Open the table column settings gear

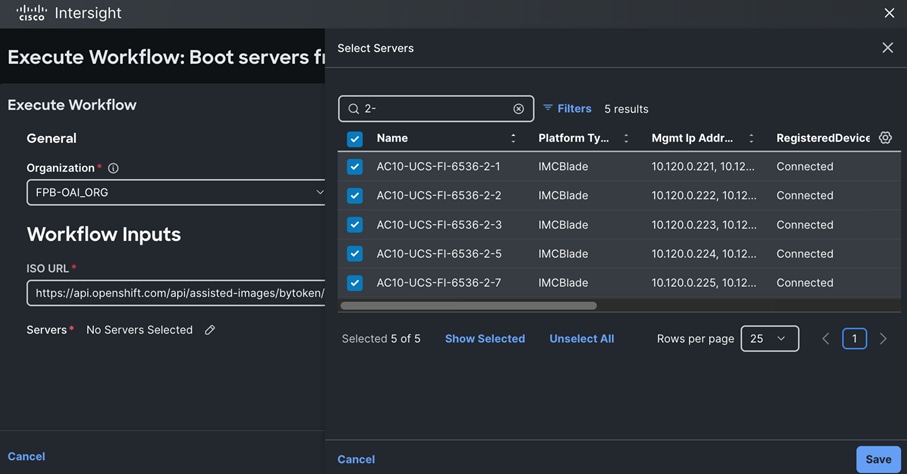885,138
